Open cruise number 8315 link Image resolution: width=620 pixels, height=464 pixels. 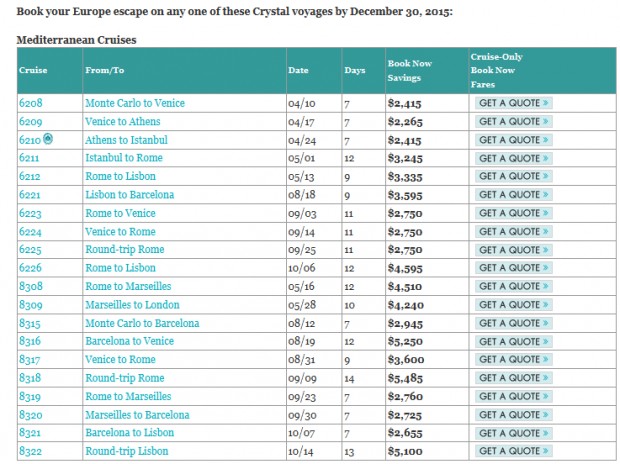(30, 324)
